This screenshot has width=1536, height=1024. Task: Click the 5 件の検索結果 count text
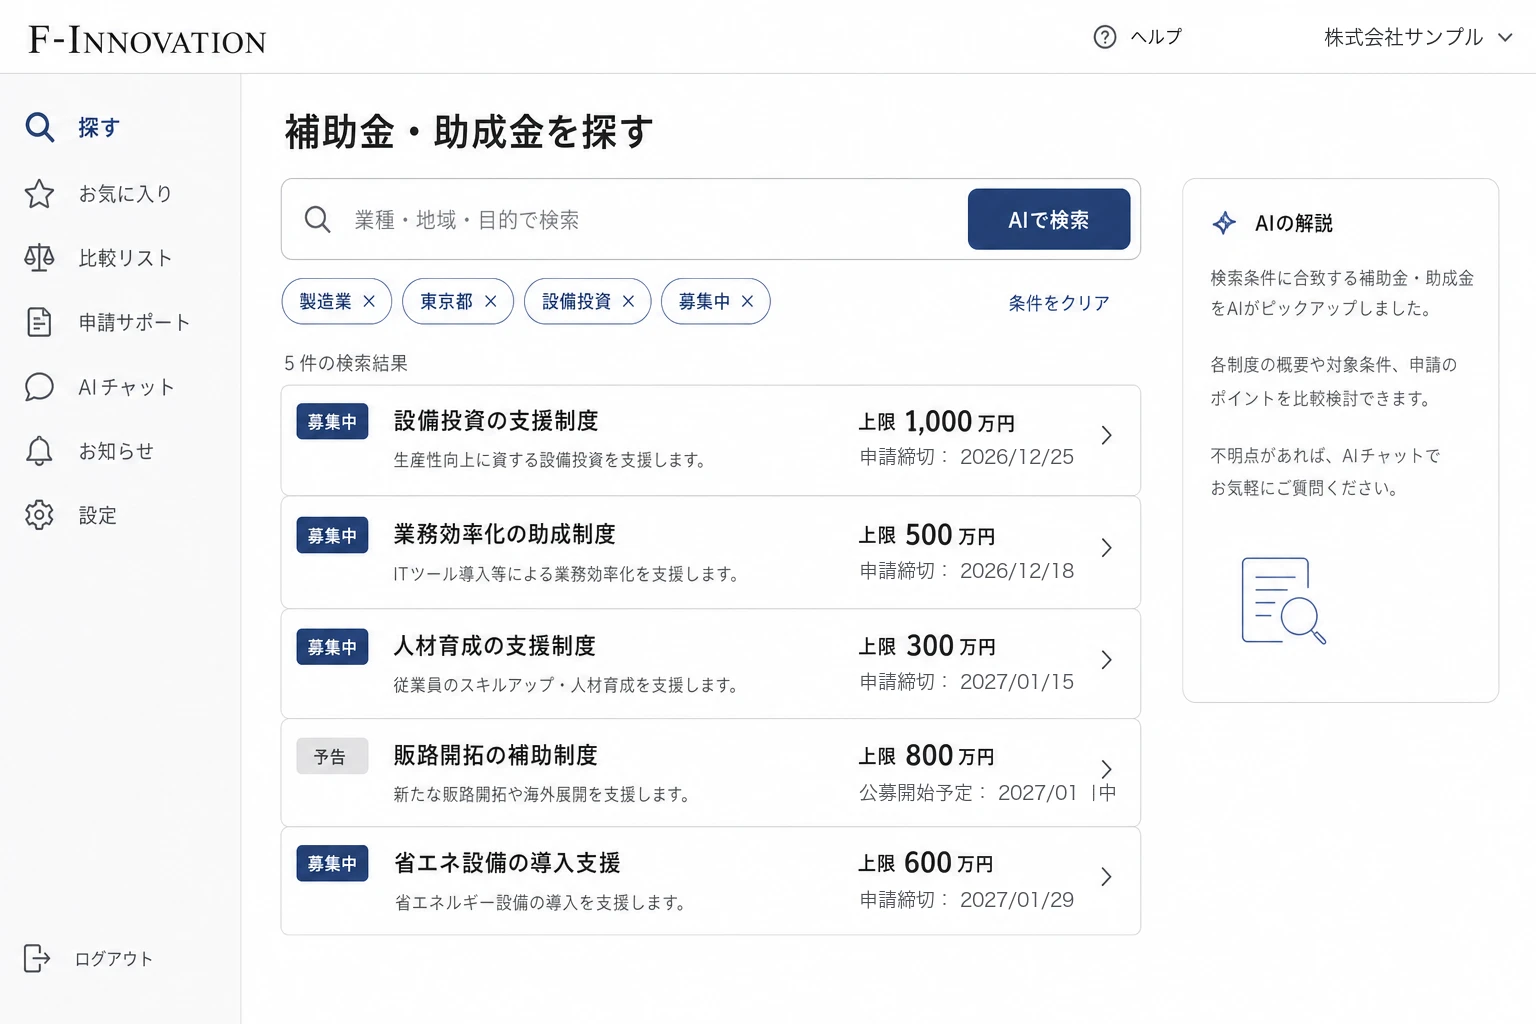(346, 363)
